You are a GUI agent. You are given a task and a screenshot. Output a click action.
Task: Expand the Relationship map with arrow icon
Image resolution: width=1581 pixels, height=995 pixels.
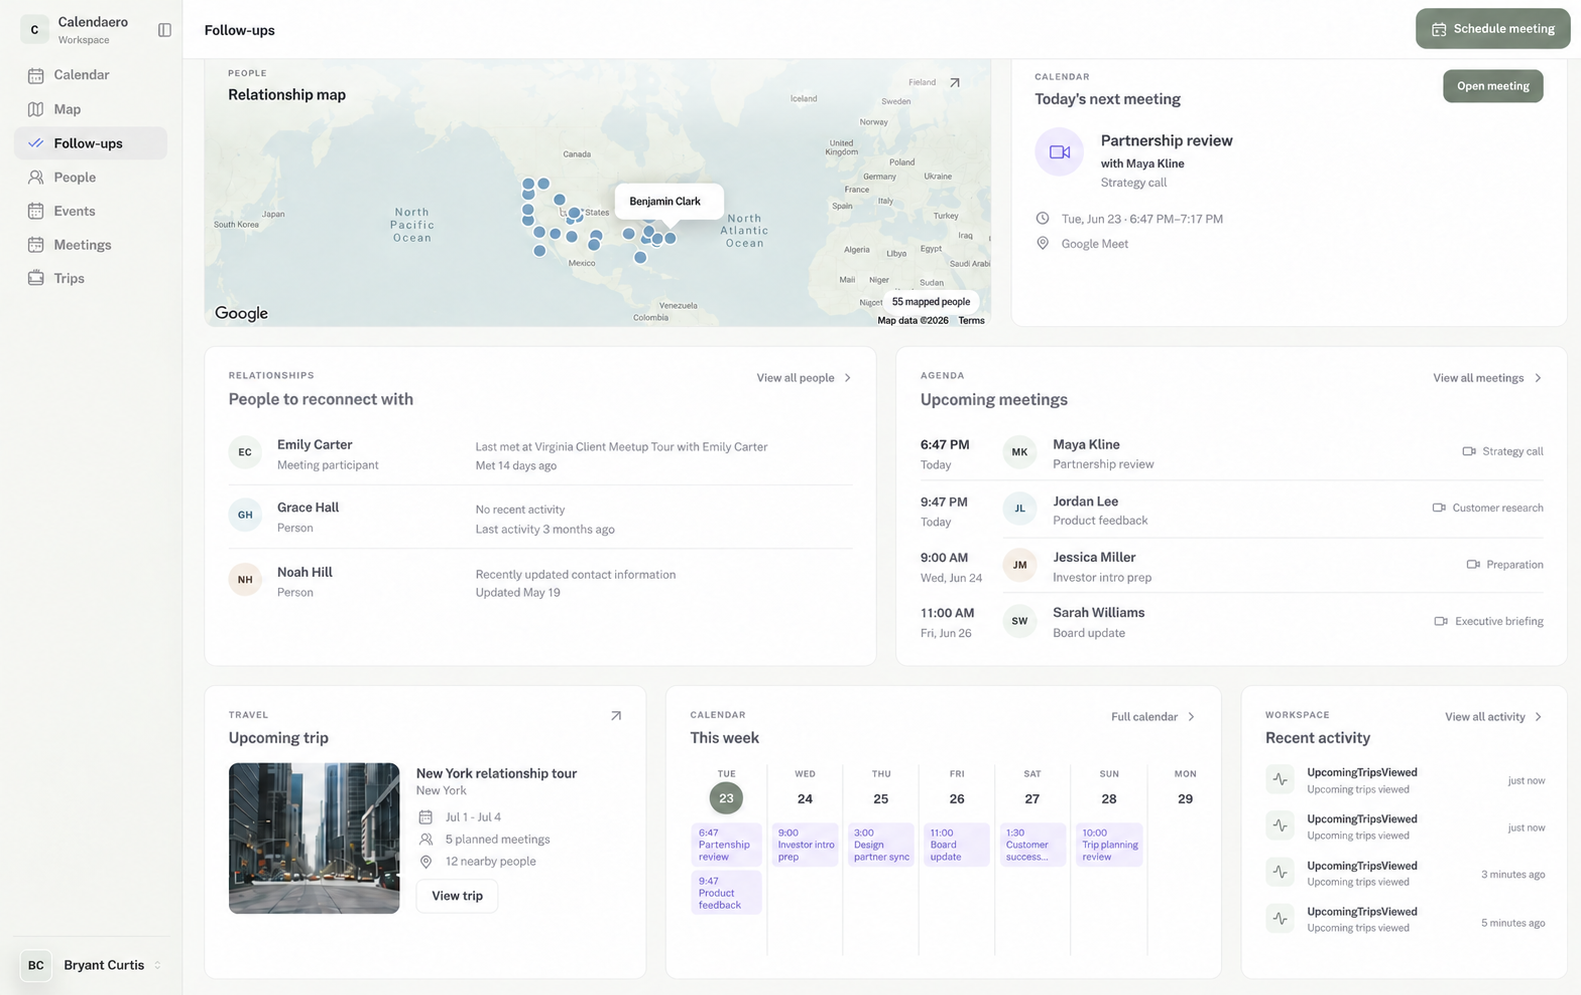pos(954,83)
